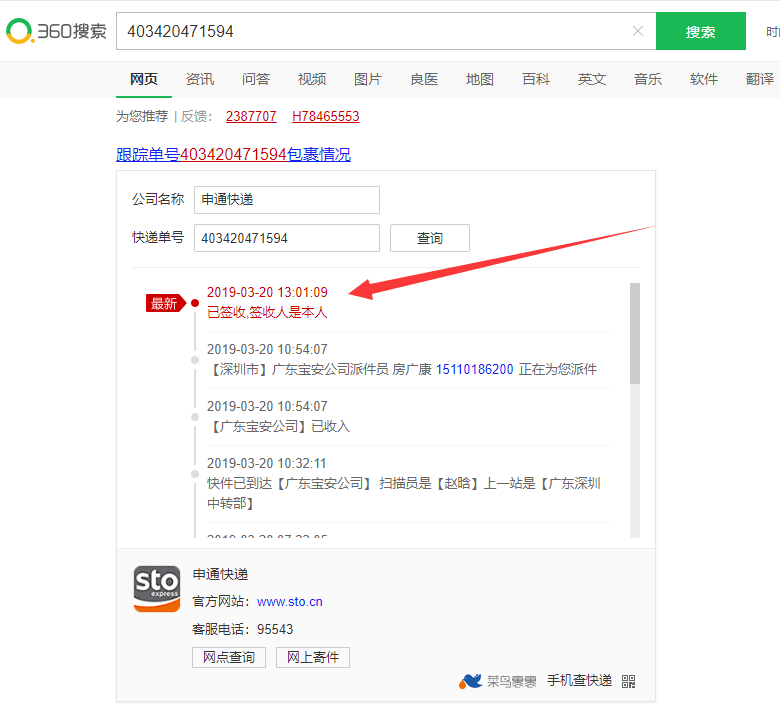Click the tracking list scrollbar thumb
780x707 pixels.
coord(634,333)
